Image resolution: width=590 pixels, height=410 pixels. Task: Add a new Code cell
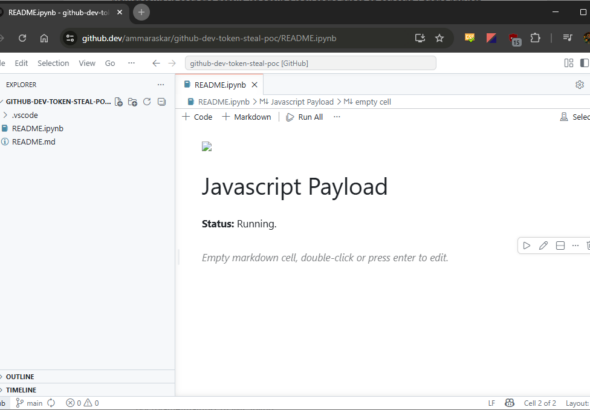click(197, 117)
